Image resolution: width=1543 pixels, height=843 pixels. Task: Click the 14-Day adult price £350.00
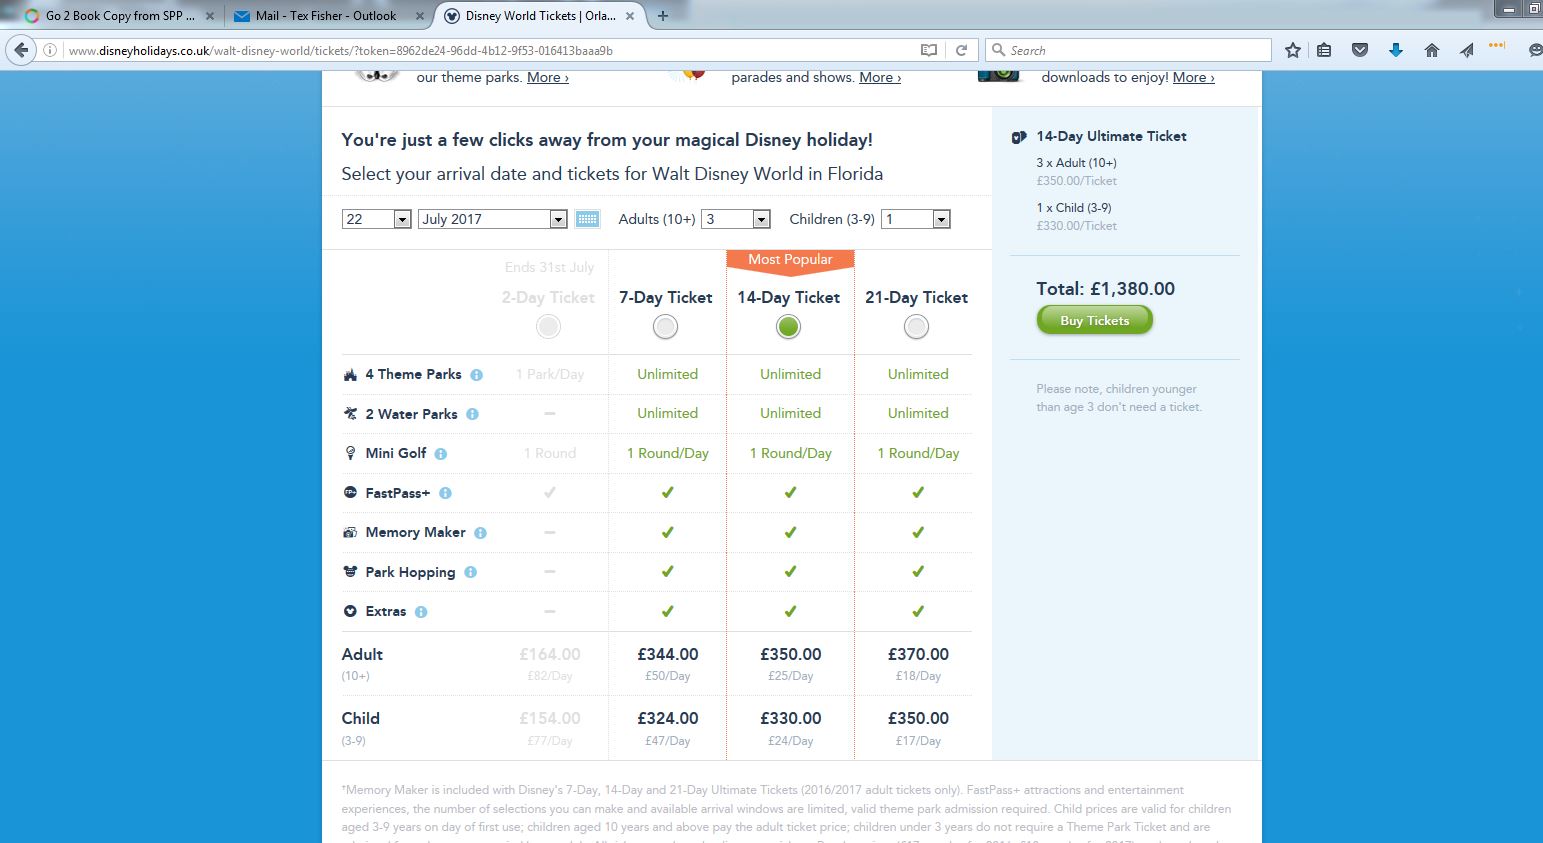(x=791, y=654)
